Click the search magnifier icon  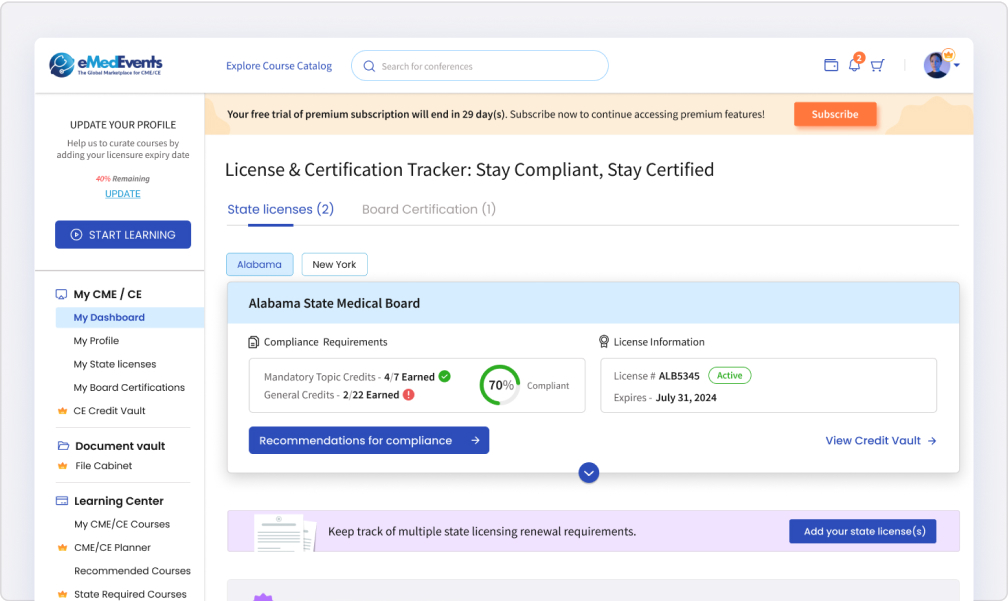coord(369,66)
